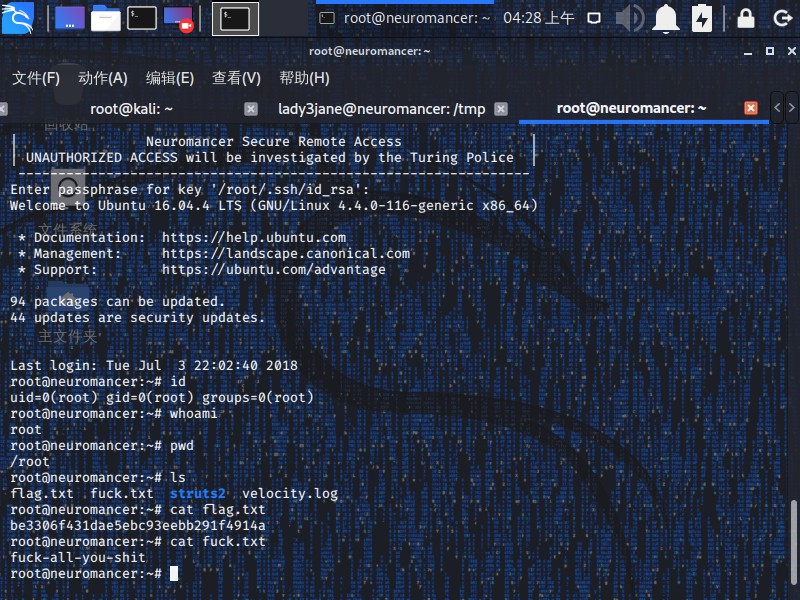Close the root@kali: ~ tab
800x600 pixels.
[251, 109]
